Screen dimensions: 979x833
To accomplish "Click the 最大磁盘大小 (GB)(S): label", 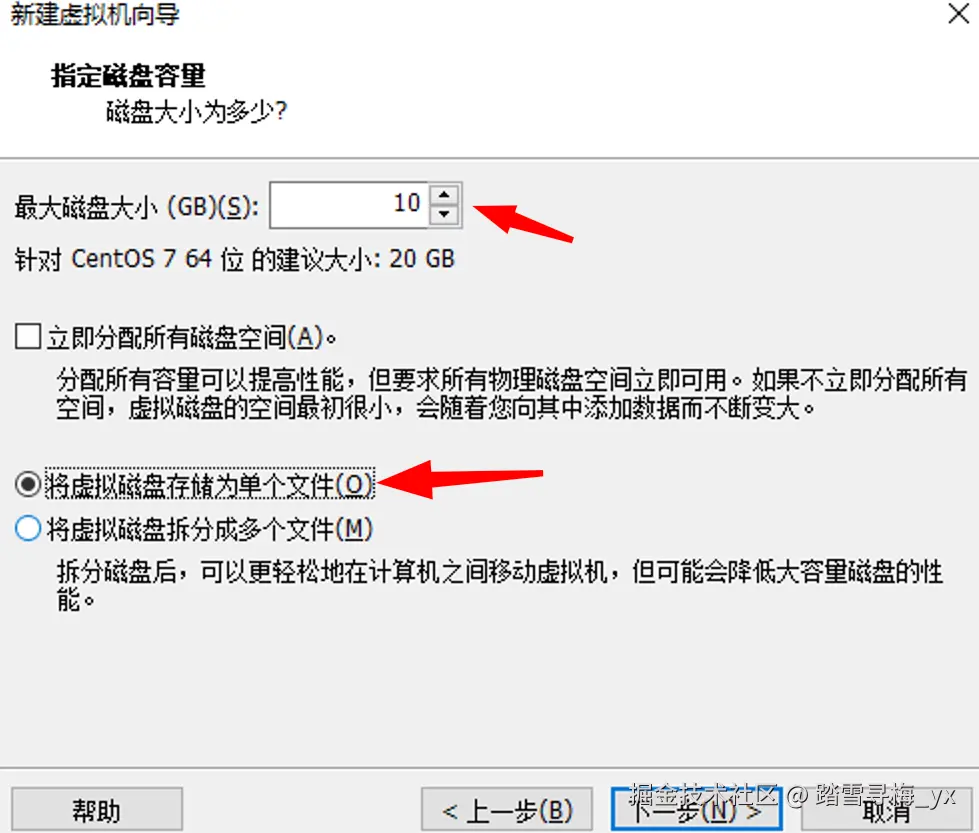I will tap(137, 207).
